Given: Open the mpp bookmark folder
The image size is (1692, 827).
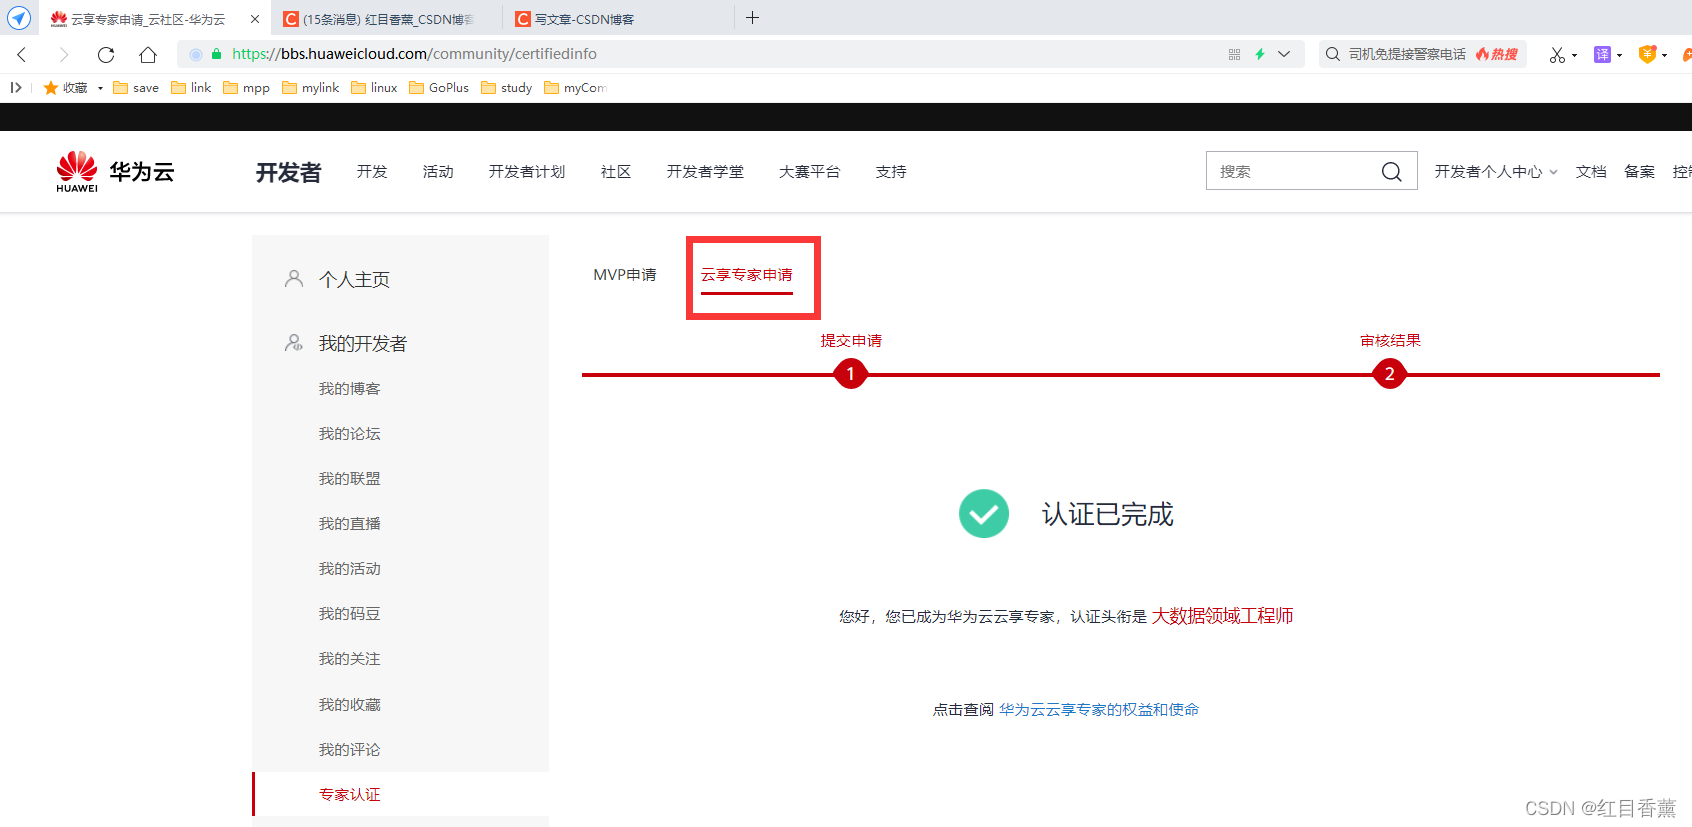Looking at the screenshot, I should coord(246,88).
